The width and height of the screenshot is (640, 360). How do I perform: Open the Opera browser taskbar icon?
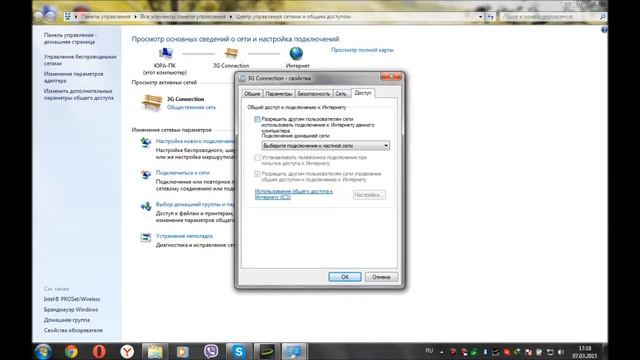(x=99, y=351)
